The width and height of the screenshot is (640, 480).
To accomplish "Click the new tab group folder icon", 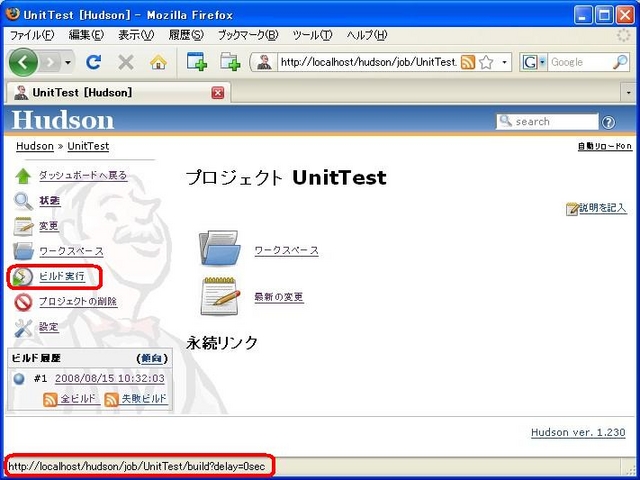I will 230,62.
